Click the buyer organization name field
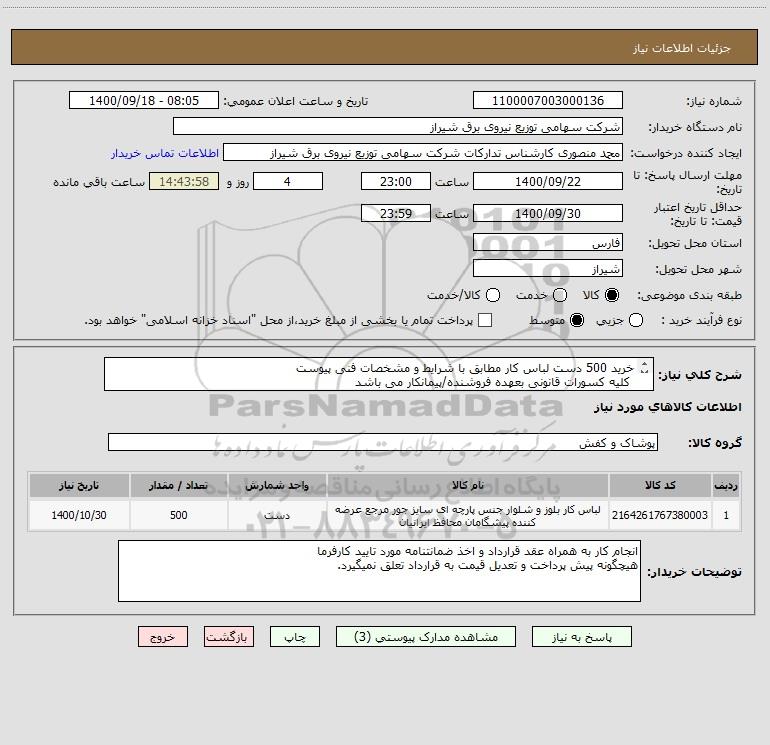The image size is (770, 745). pyautogui.click(x=398, y=126)
